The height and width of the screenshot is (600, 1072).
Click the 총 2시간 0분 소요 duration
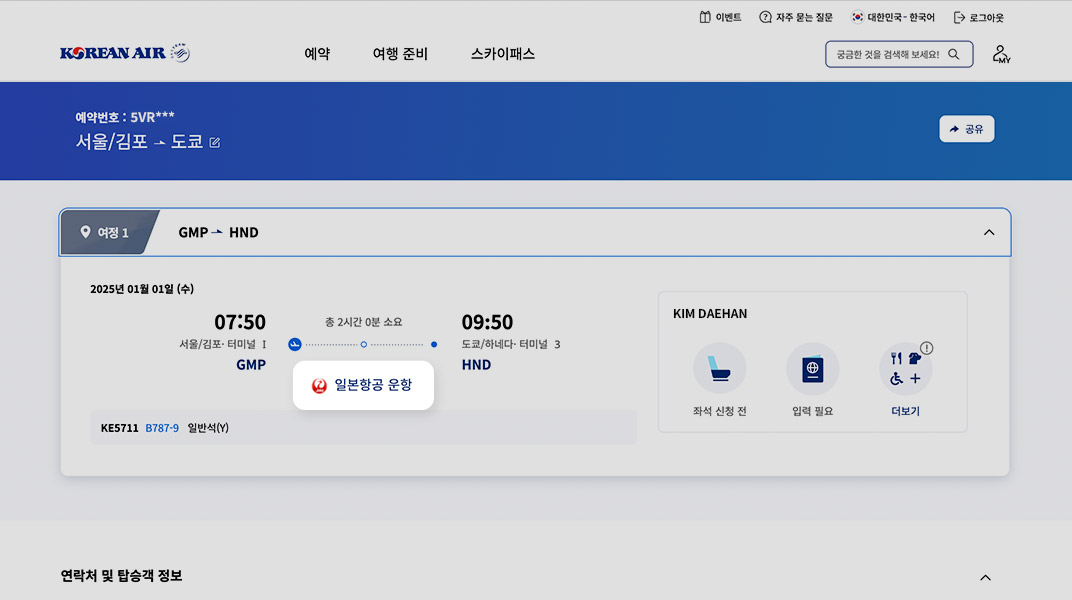click(x=363, y=322)
